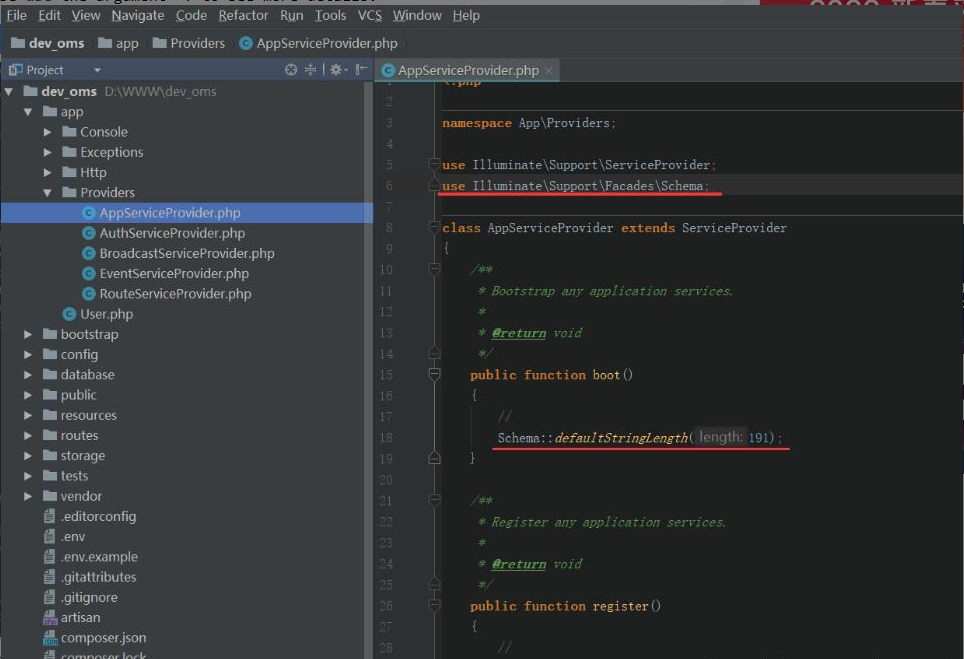Click the Console folder icon

69,132
